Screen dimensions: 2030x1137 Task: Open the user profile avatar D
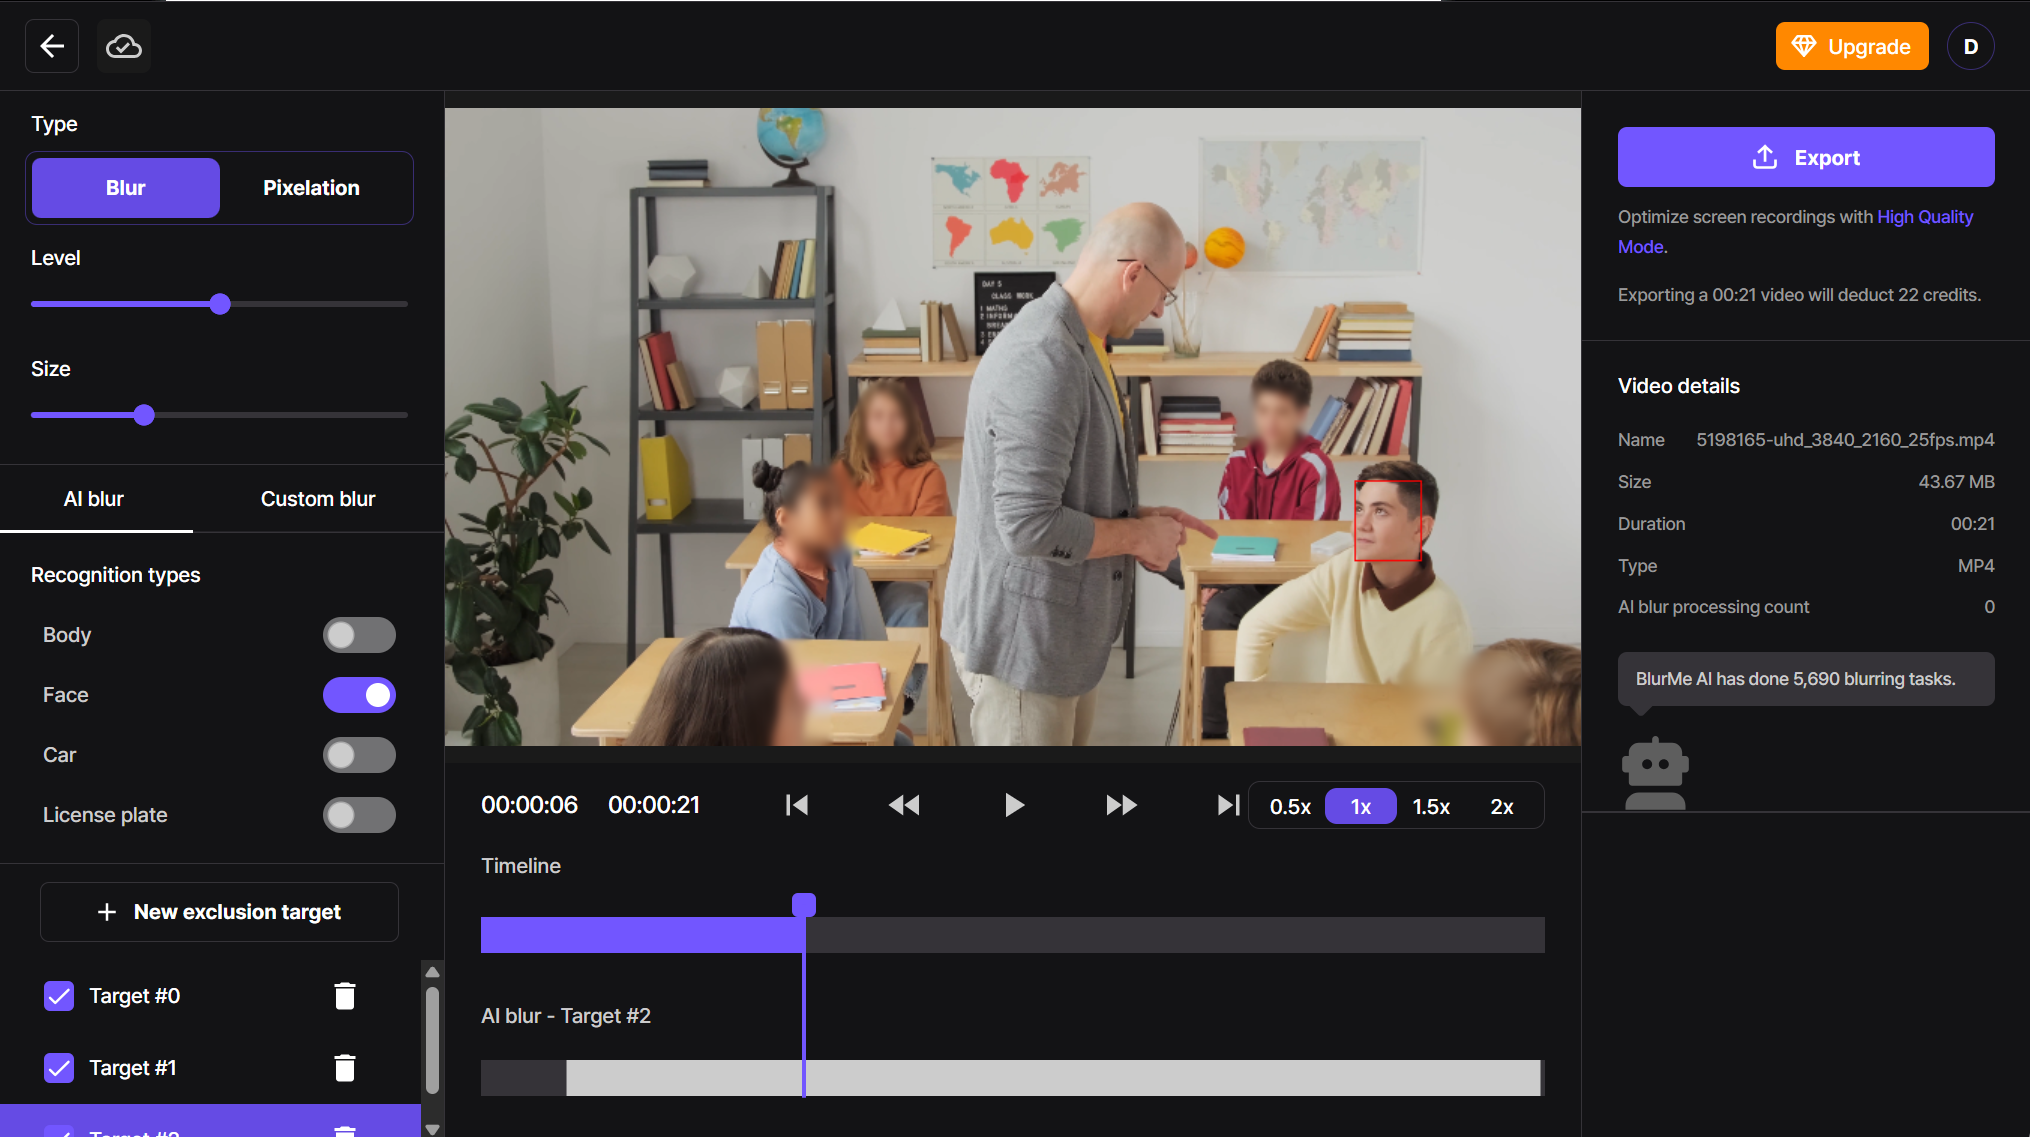coord(1970,47)
